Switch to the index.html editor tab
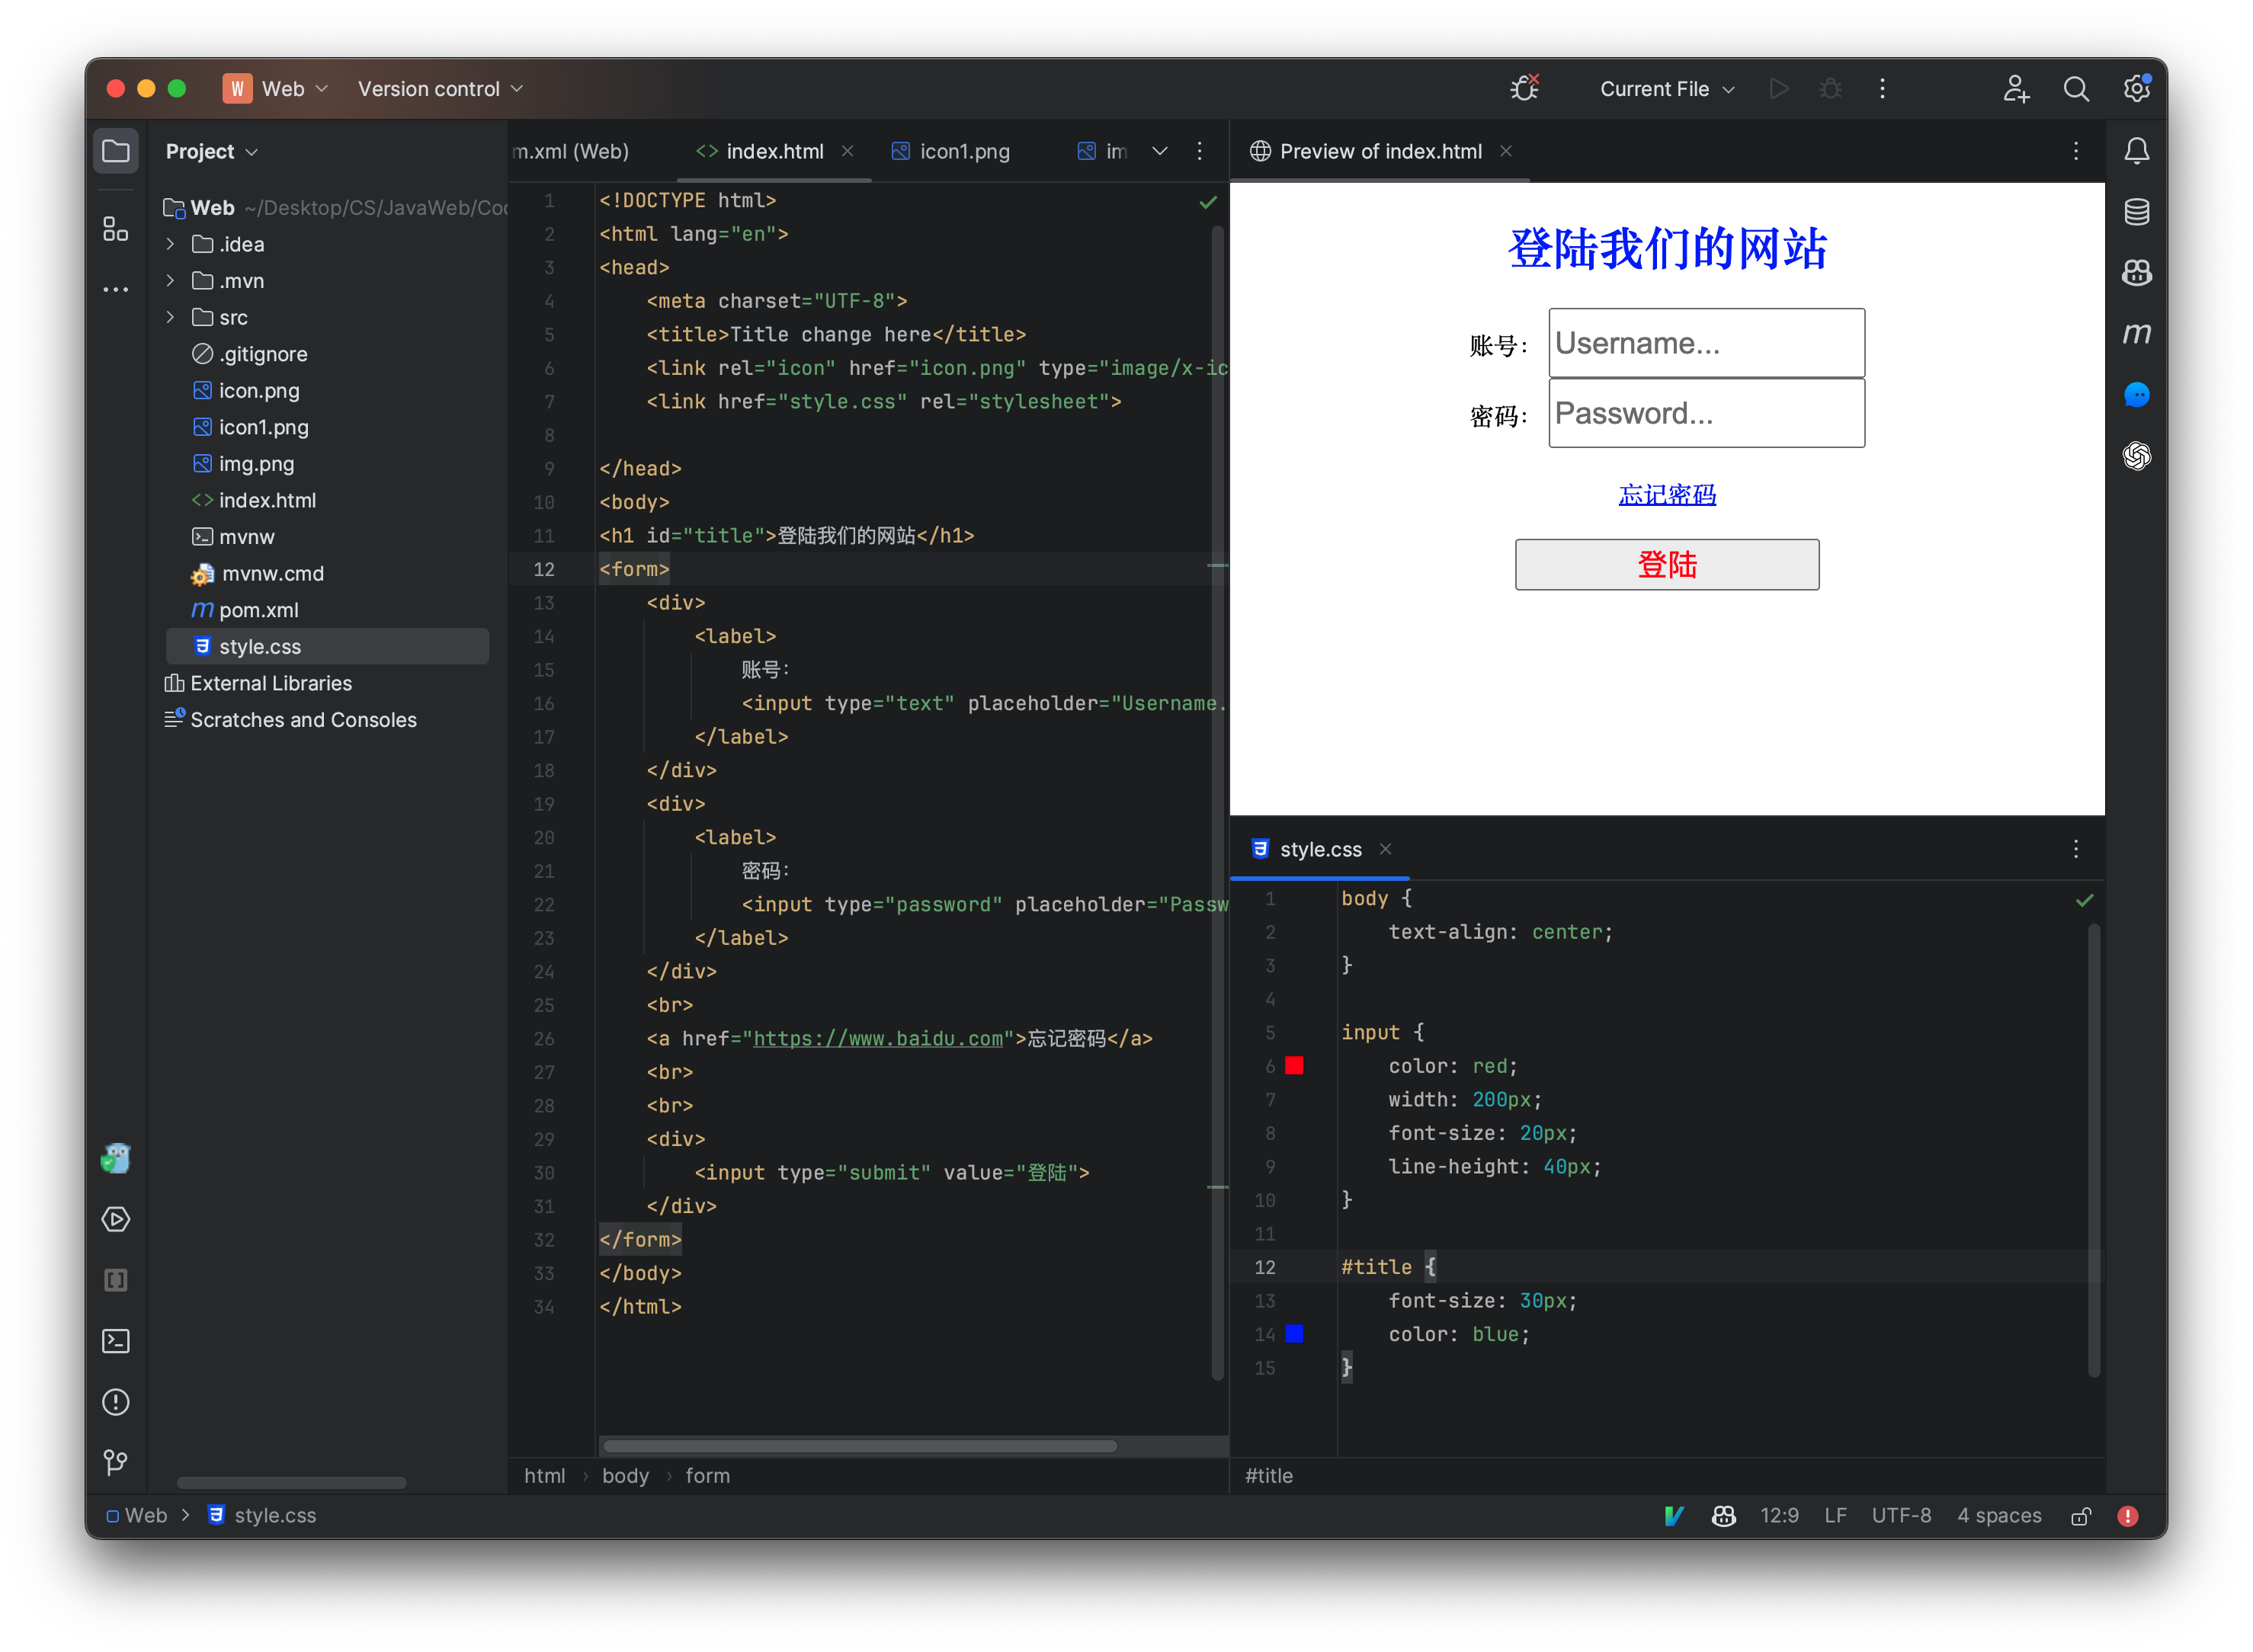Screen dimensions: 2253x1652 (x=775, y=151)
